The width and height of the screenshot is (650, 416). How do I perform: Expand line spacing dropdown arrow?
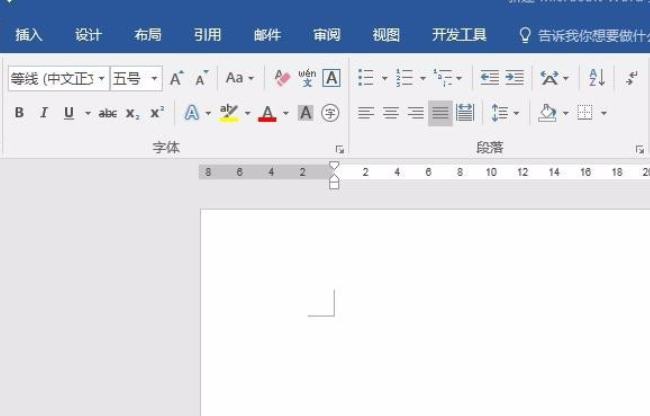[516, 113]
